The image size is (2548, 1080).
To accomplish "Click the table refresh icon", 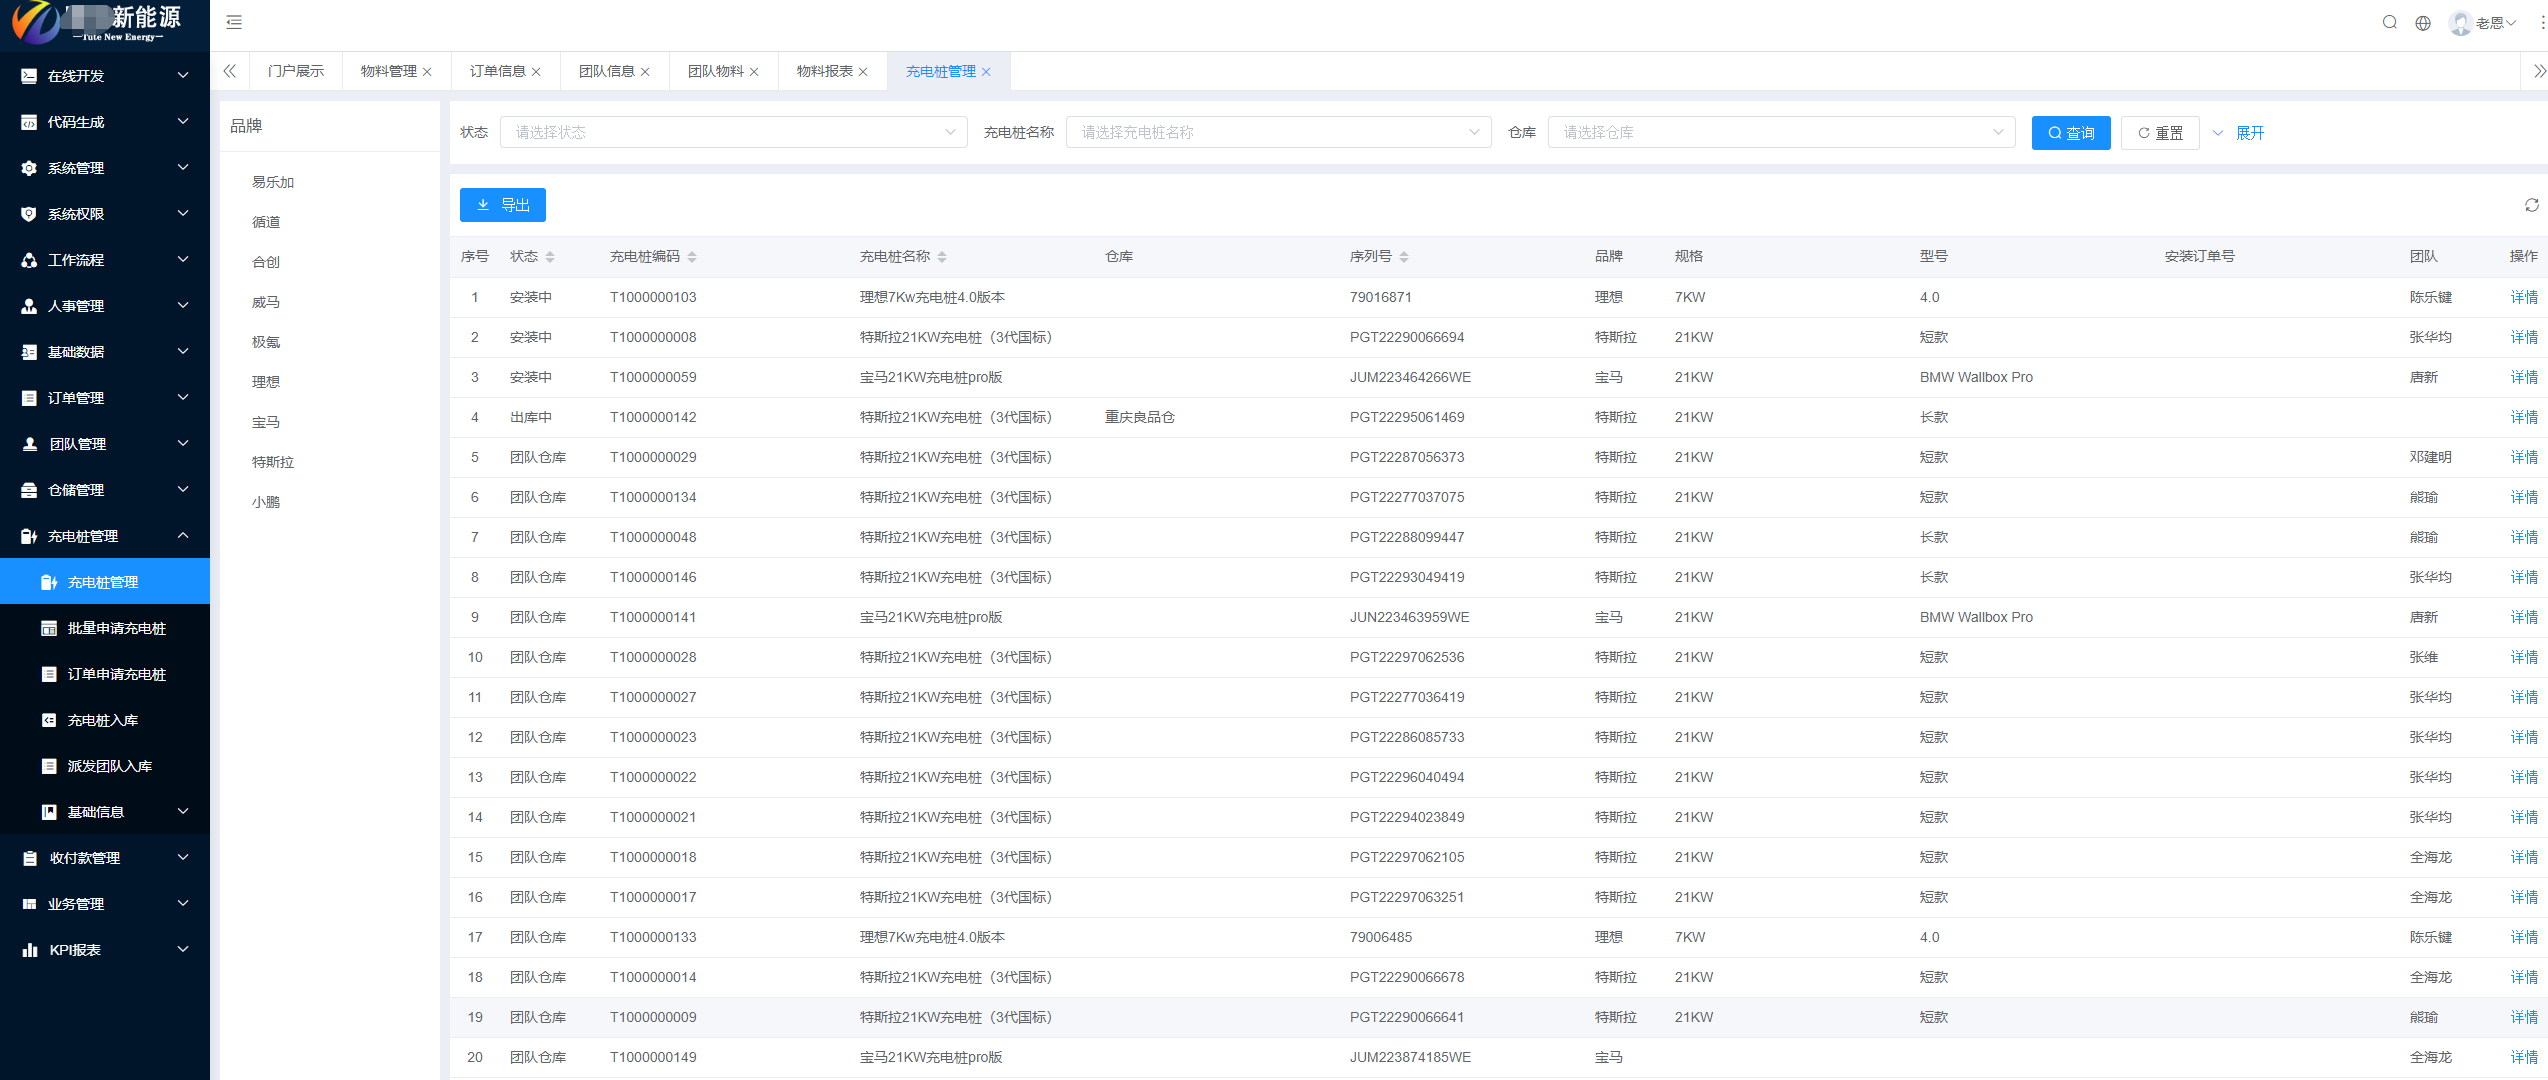I will pyautogui.click(x=2532, y=205).
